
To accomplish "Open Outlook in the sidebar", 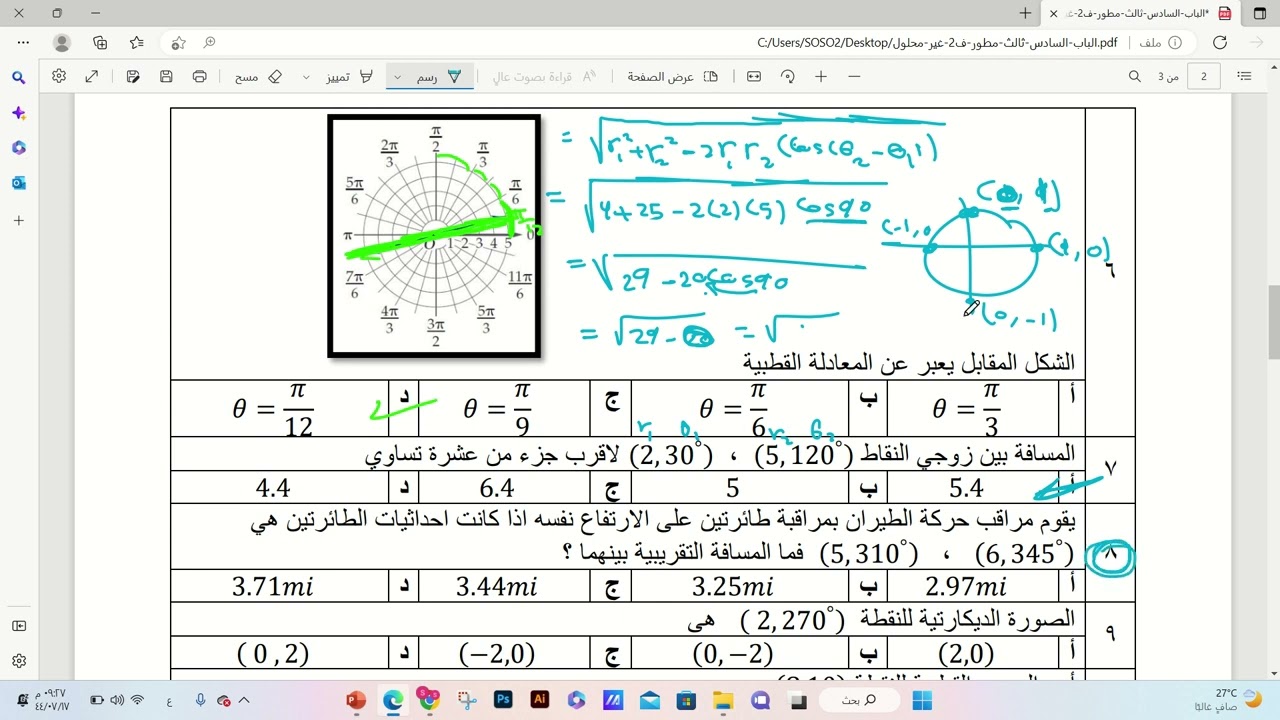I will click(x=19, y=183).
